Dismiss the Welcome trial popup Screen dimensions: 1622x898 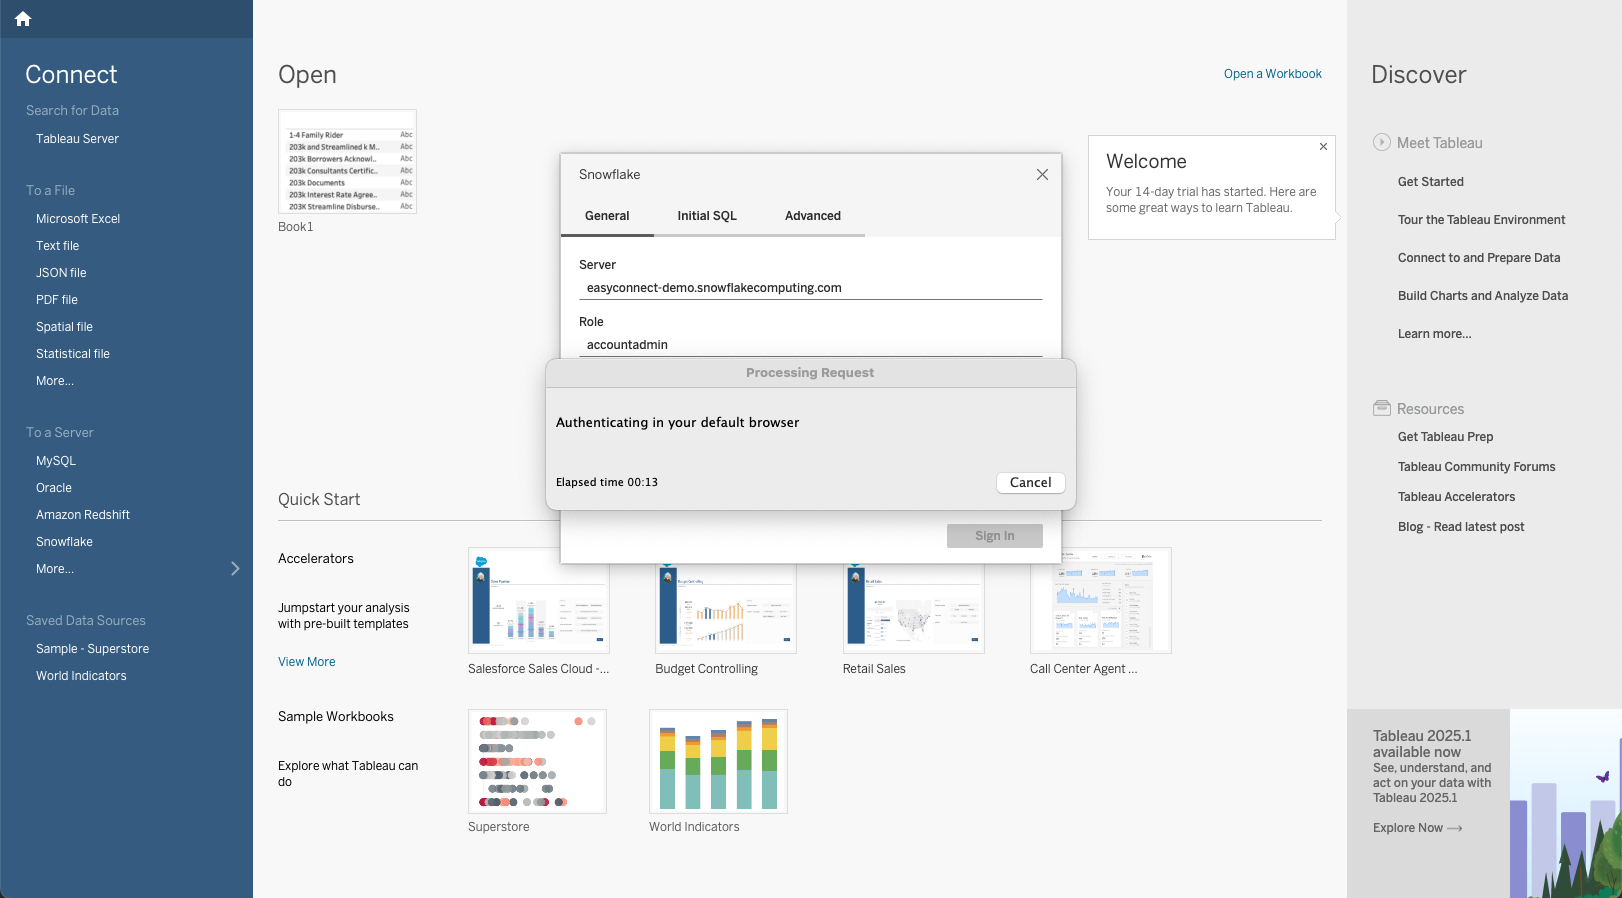pyautogui.click(x=1323, y=147)
